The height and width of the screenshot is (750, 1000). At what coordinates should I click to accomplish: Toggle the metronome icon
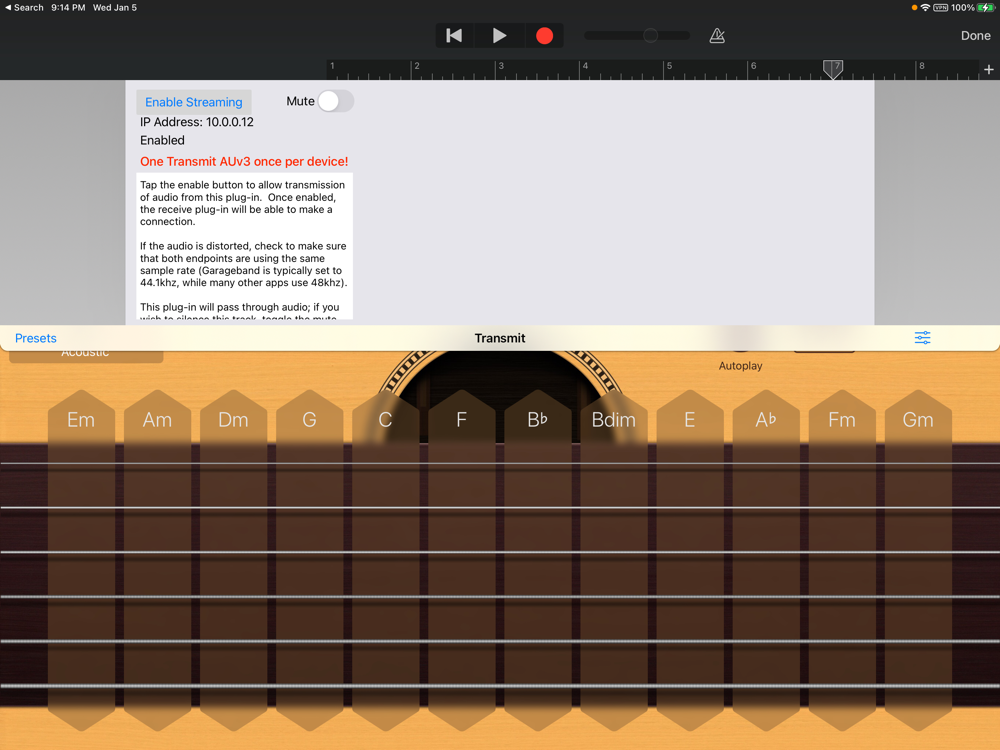[717, 36]
